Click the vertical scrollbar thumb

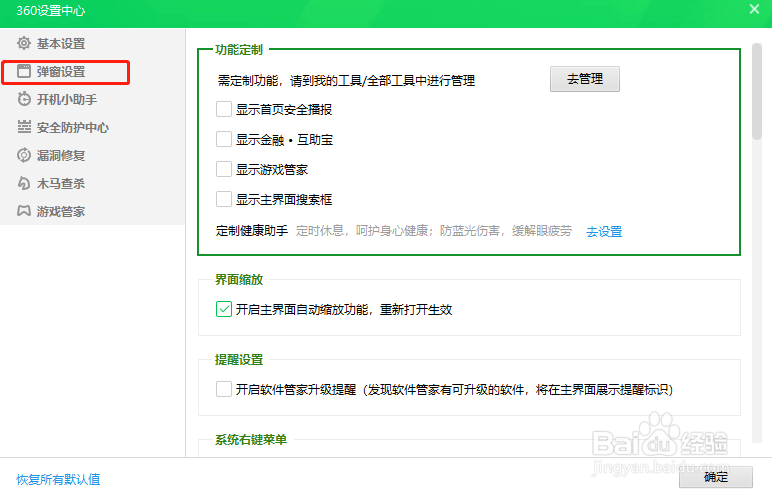tap(757, 91)
